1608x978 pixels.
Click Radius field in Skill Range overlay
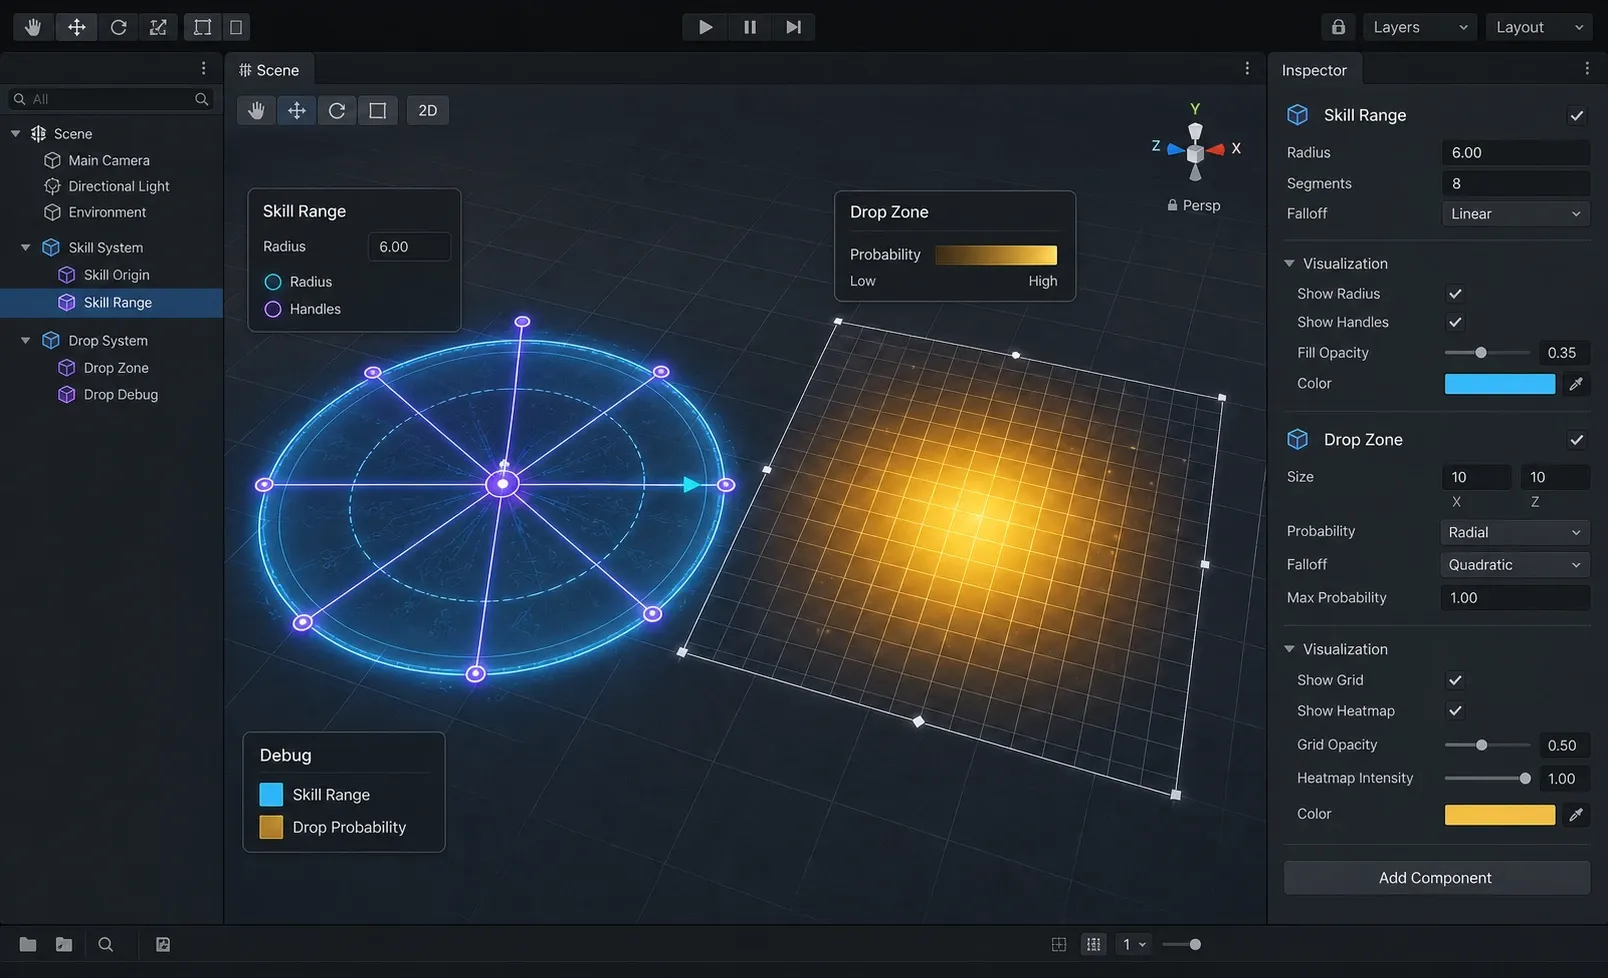pos(409,247)
